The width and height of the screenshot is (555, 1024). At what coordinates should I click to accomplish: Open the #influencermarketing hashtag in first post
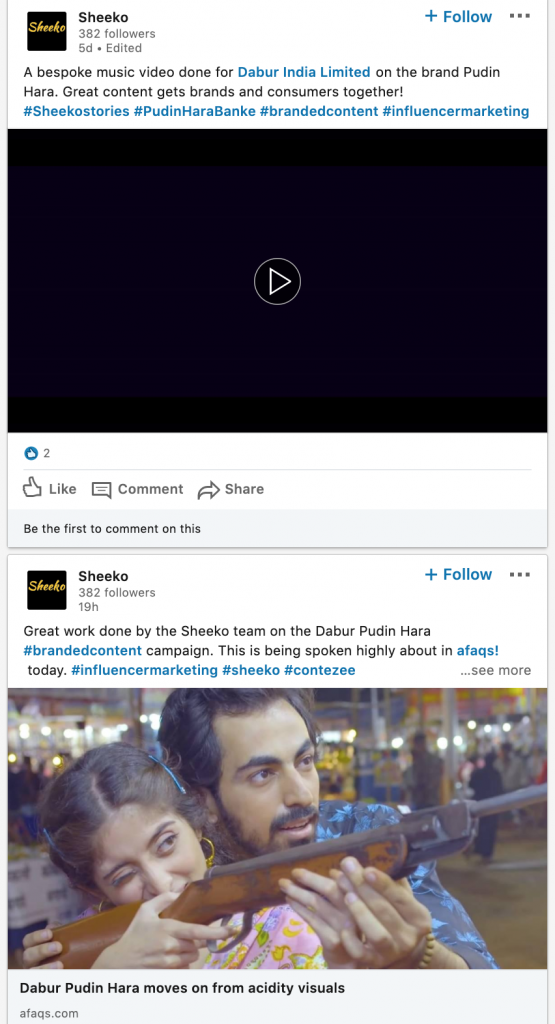point(456,111)
